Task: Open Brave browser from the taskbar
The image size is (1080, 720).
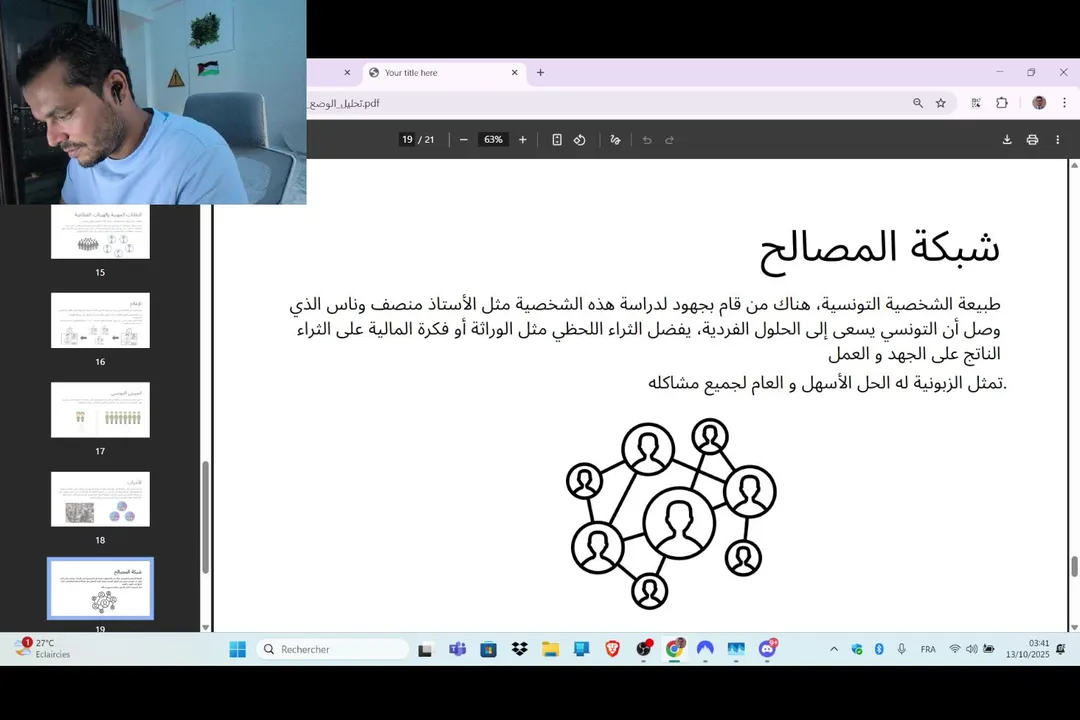Action: click(x=612, y=649)
